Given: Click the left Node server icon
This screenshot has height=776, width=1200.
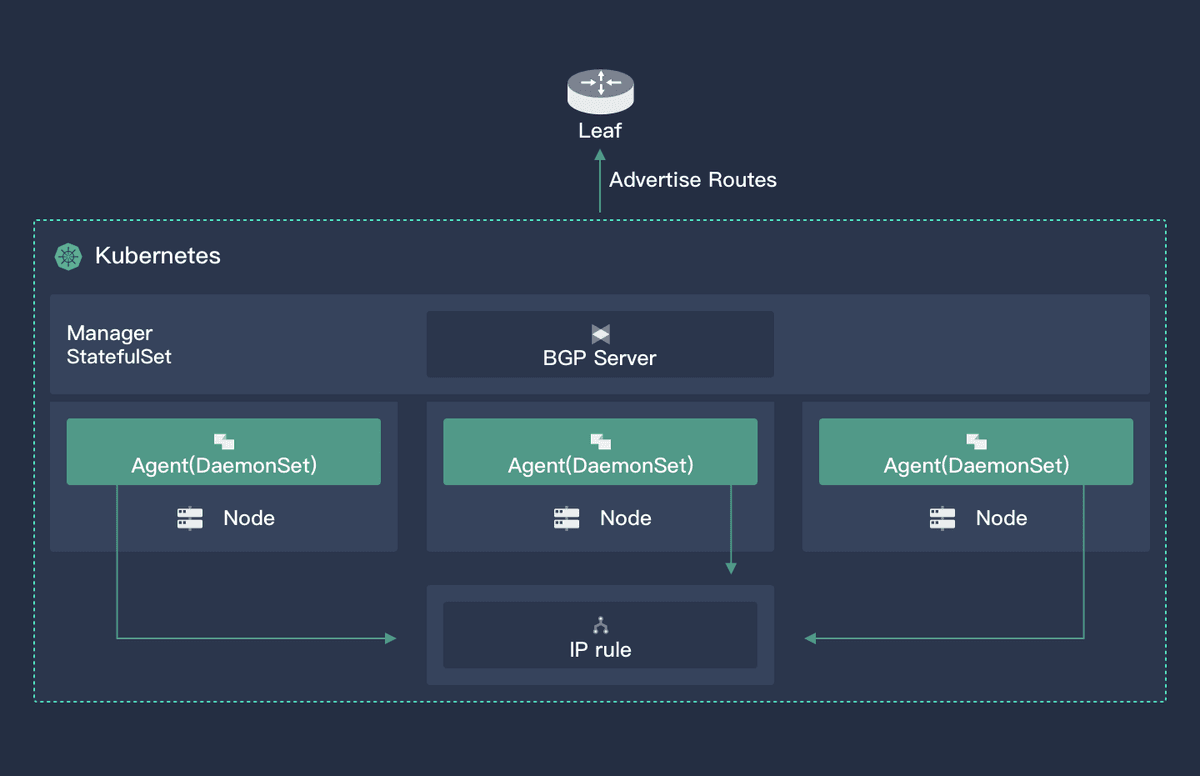Looking at the screenshot, I should click(190, 518).
